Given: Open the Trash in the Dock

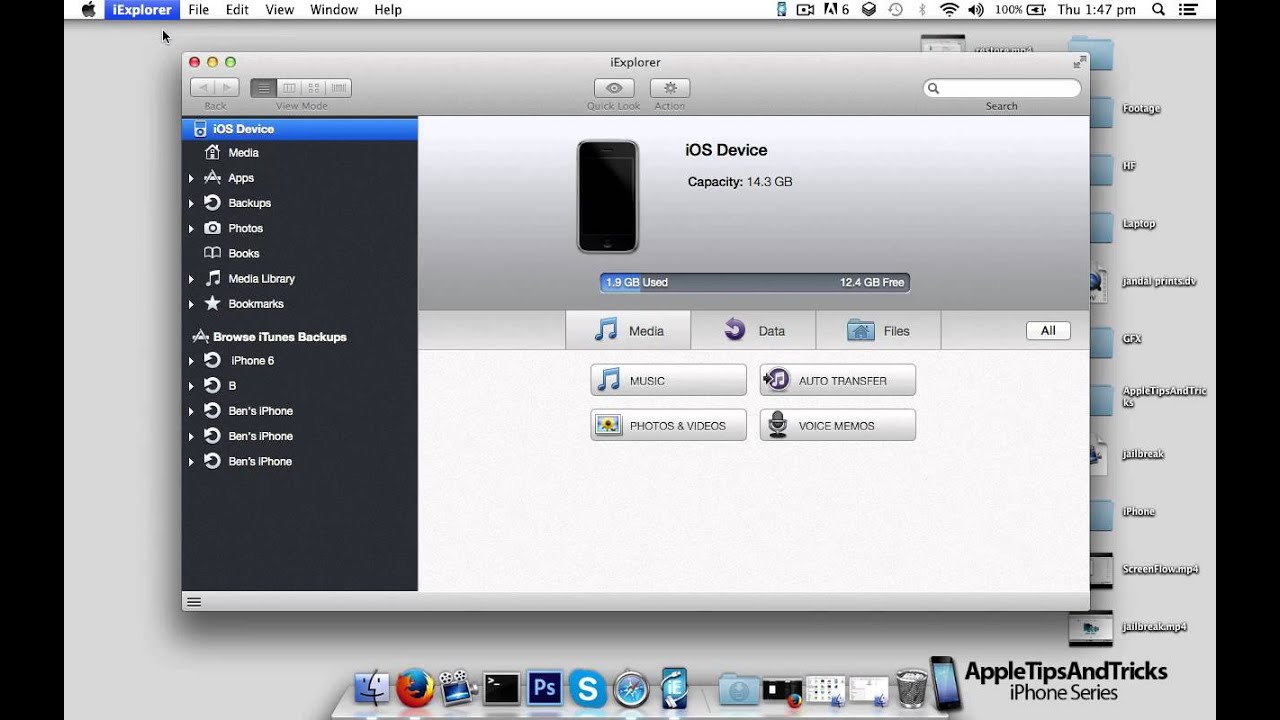Looking at the screenshot, I should tap(911, 688).
